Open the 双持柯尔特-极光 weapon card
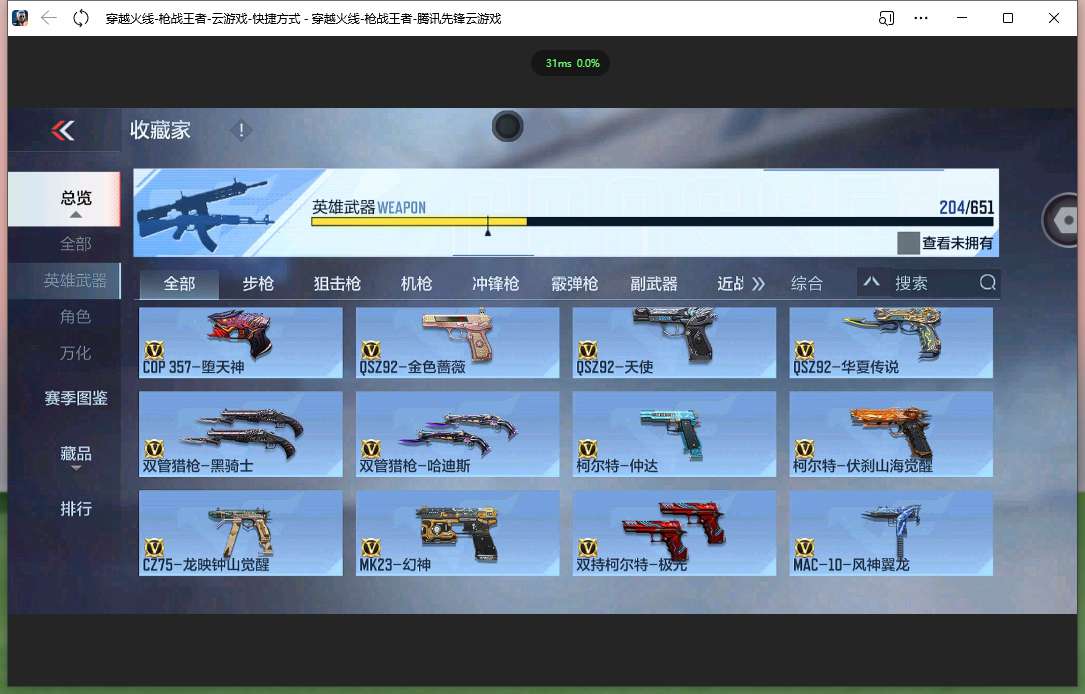 coord(674,533)
